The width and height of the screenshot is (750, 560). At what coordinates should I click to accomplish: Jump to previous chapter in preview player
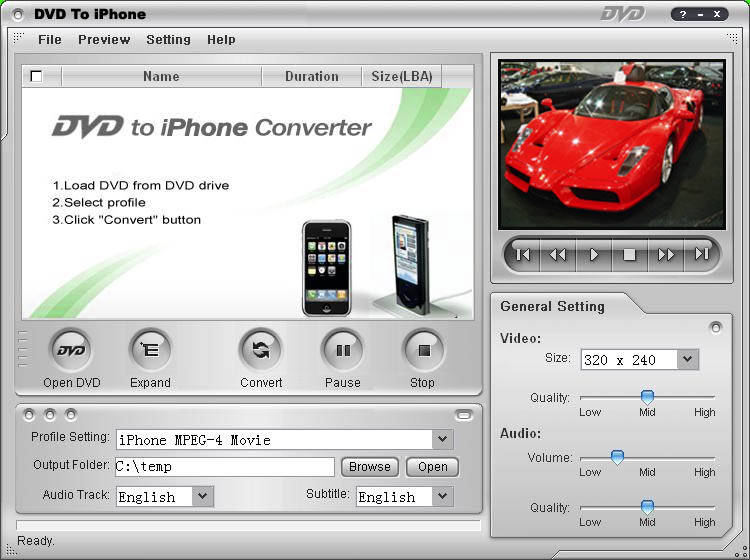pos(523,254)
